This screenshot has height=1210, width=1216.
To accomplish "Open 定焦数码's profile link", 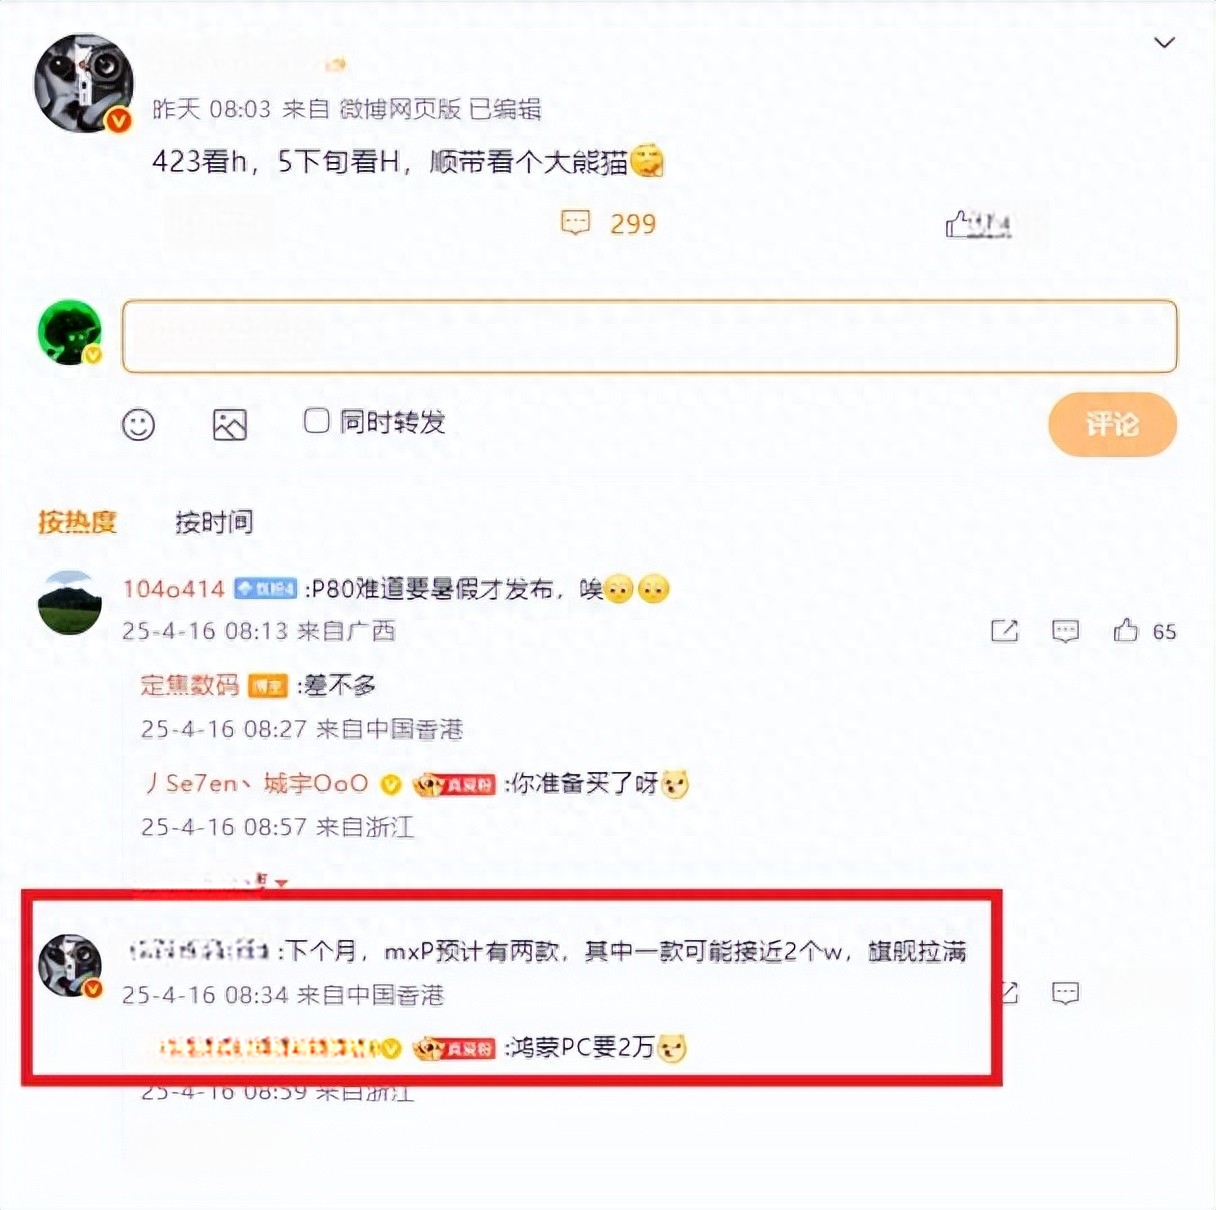I will tap(189, 685).
